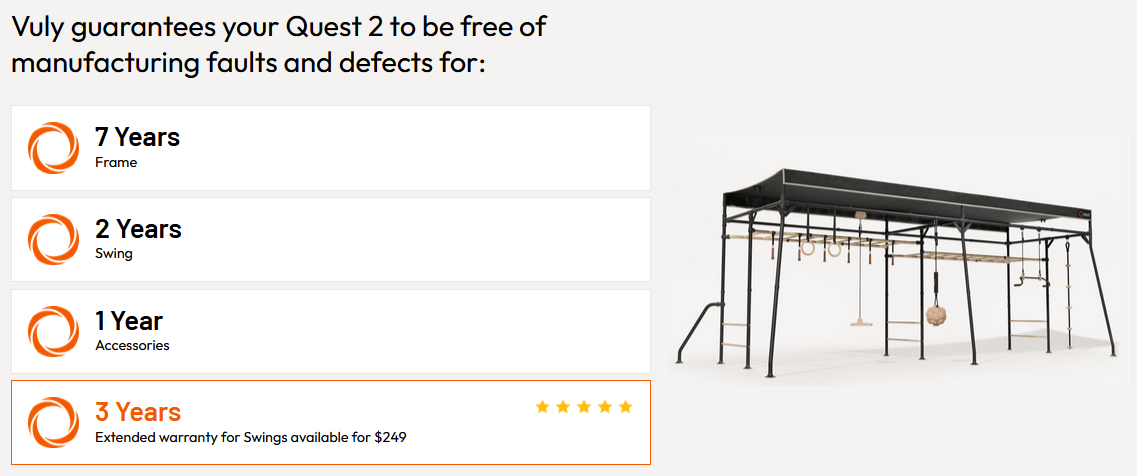This screenshot has height=476, width=1137.
Task: Click the middle star of the five-star rating
Action: pos(584,406)
